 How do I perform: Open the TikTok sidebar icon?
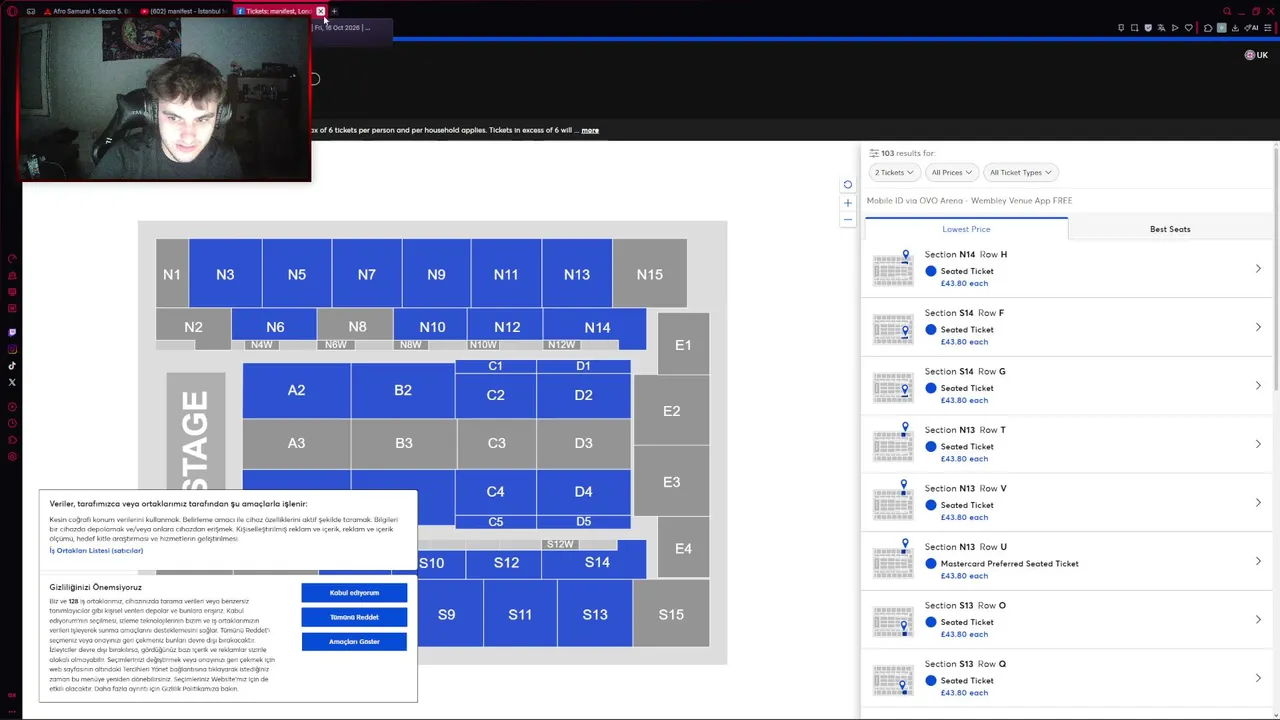point(12,366)
